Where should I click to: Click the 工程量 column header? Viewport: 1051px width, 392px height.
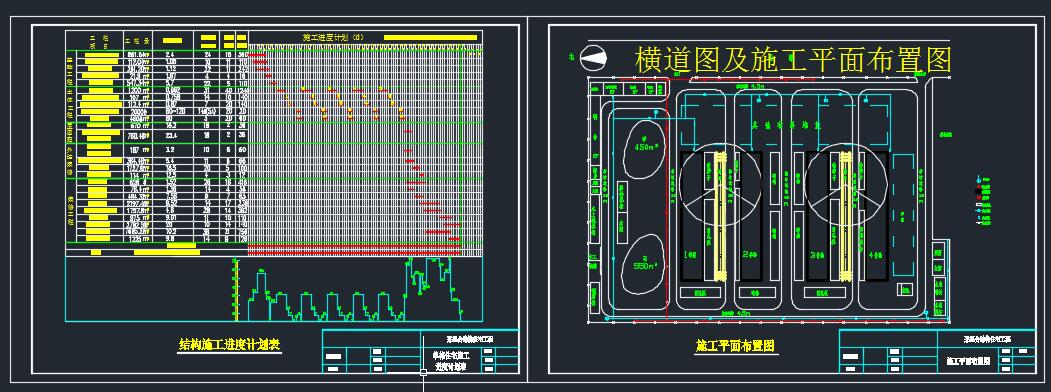(x=137, y=41)
